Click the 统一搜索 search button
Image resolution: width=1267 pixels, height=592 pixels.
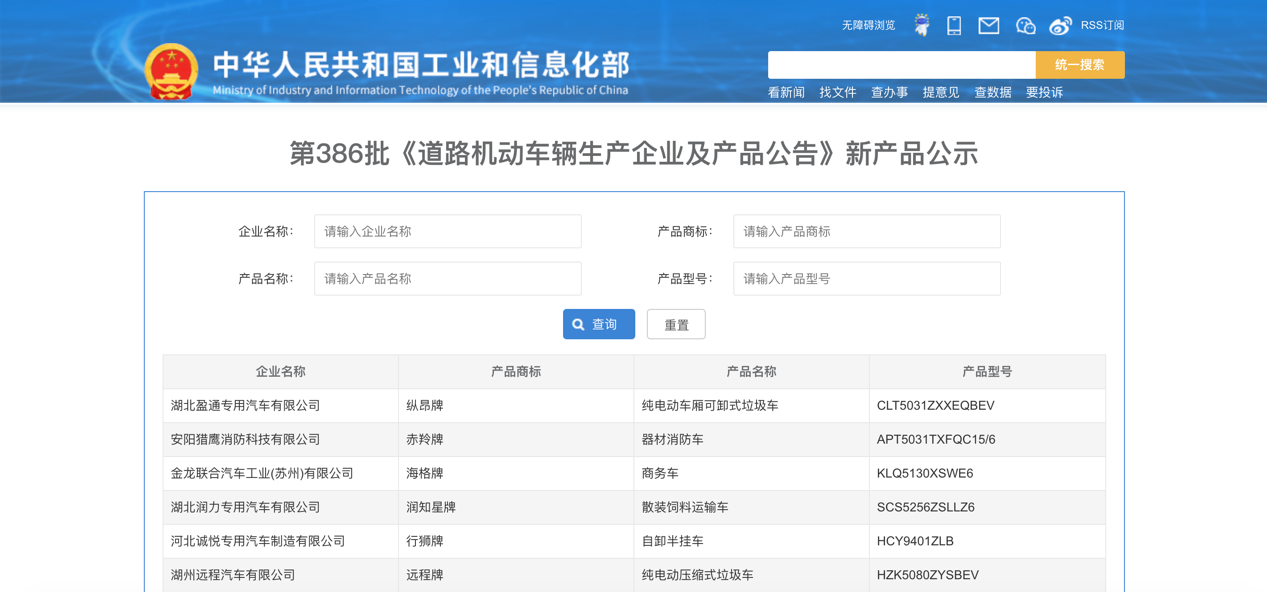(1079, 64)
